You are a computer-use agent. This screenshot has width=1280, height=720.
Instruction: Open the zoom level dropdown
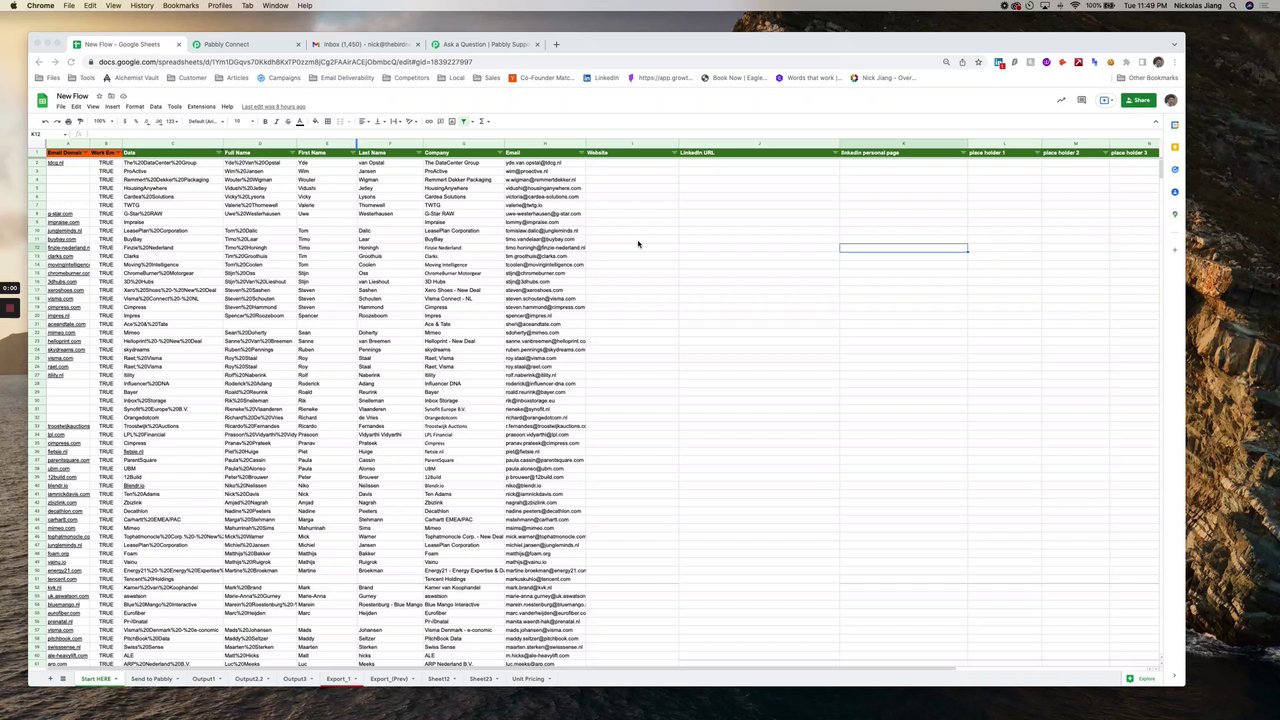pyautogui.click(x=103, y=121)
